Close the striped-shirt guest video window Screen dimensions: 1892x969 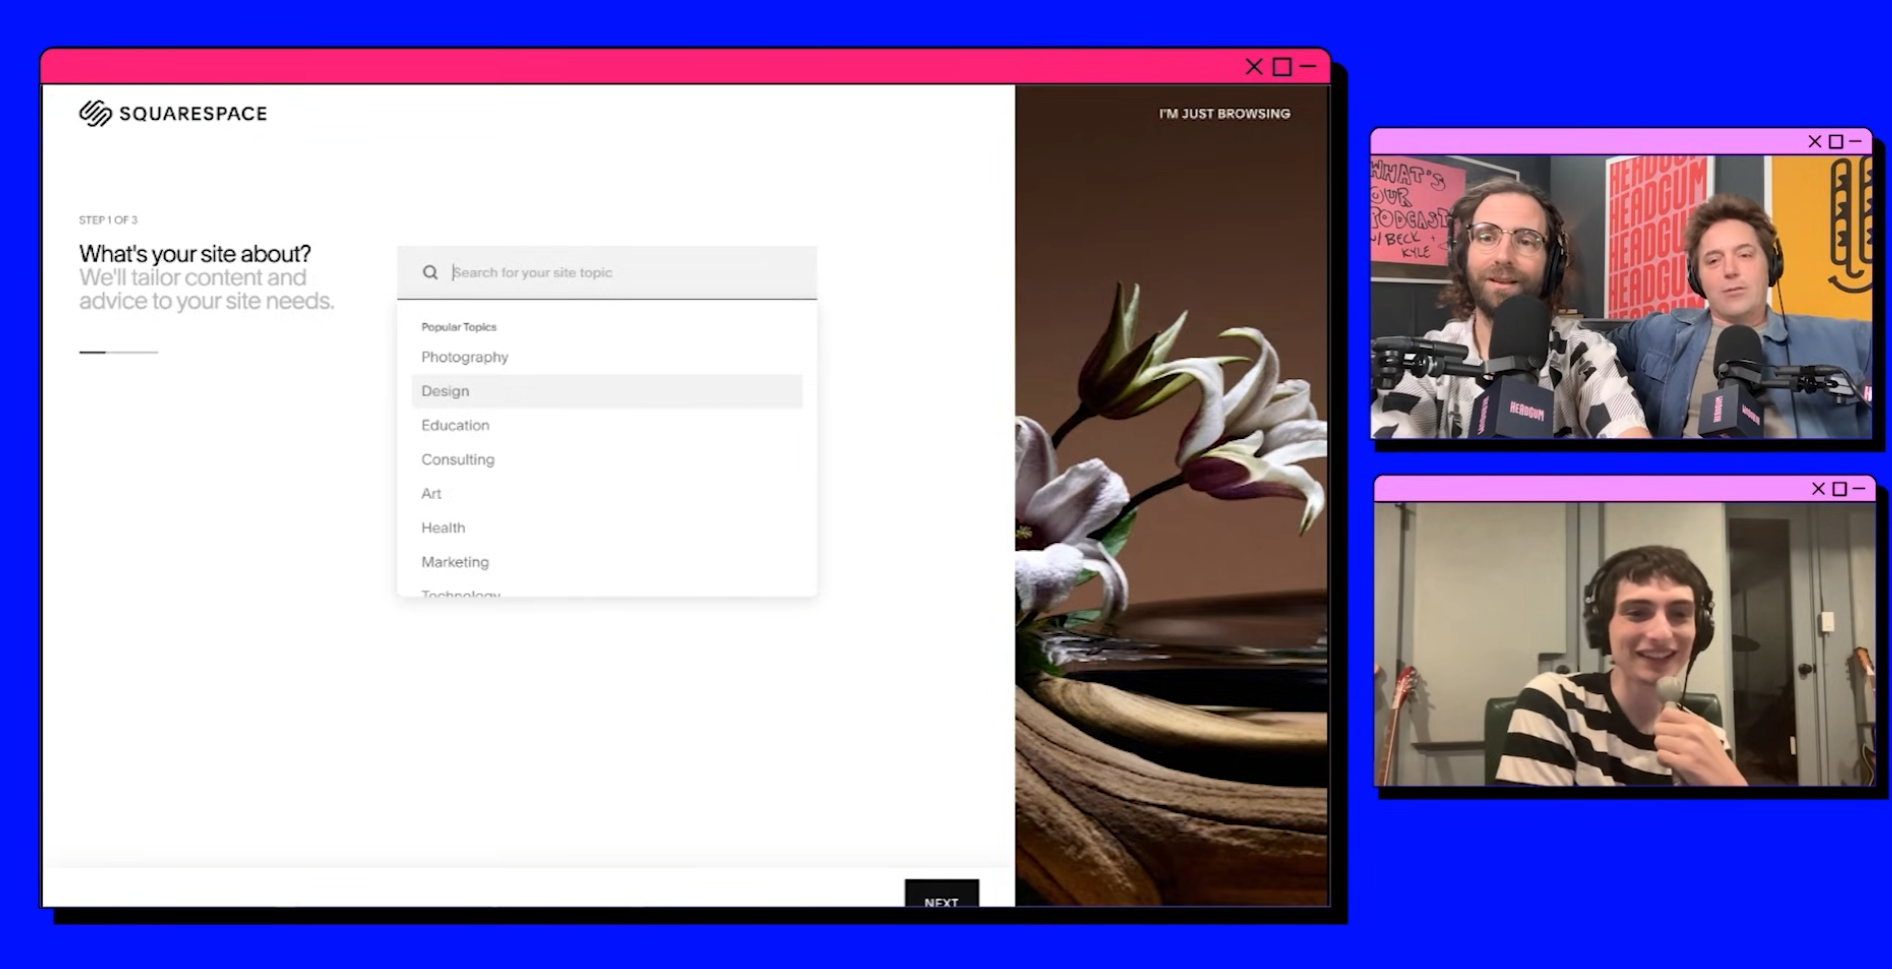coord(1819,489)
